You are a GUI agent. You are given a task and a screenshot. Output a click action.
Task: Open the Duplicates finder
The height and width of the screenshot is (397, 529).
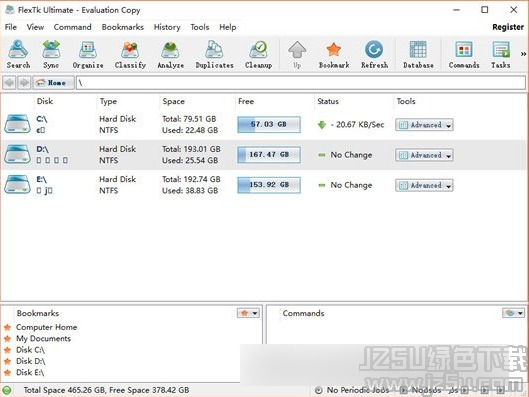tap(215, 54)
